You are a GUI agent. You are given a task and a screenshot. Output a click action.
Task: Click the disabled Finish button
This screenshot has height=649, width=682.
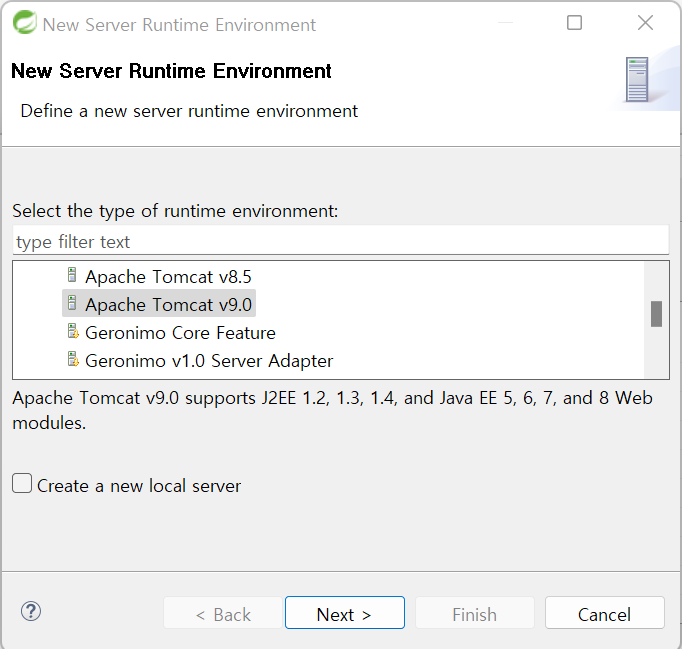(475, 612)
